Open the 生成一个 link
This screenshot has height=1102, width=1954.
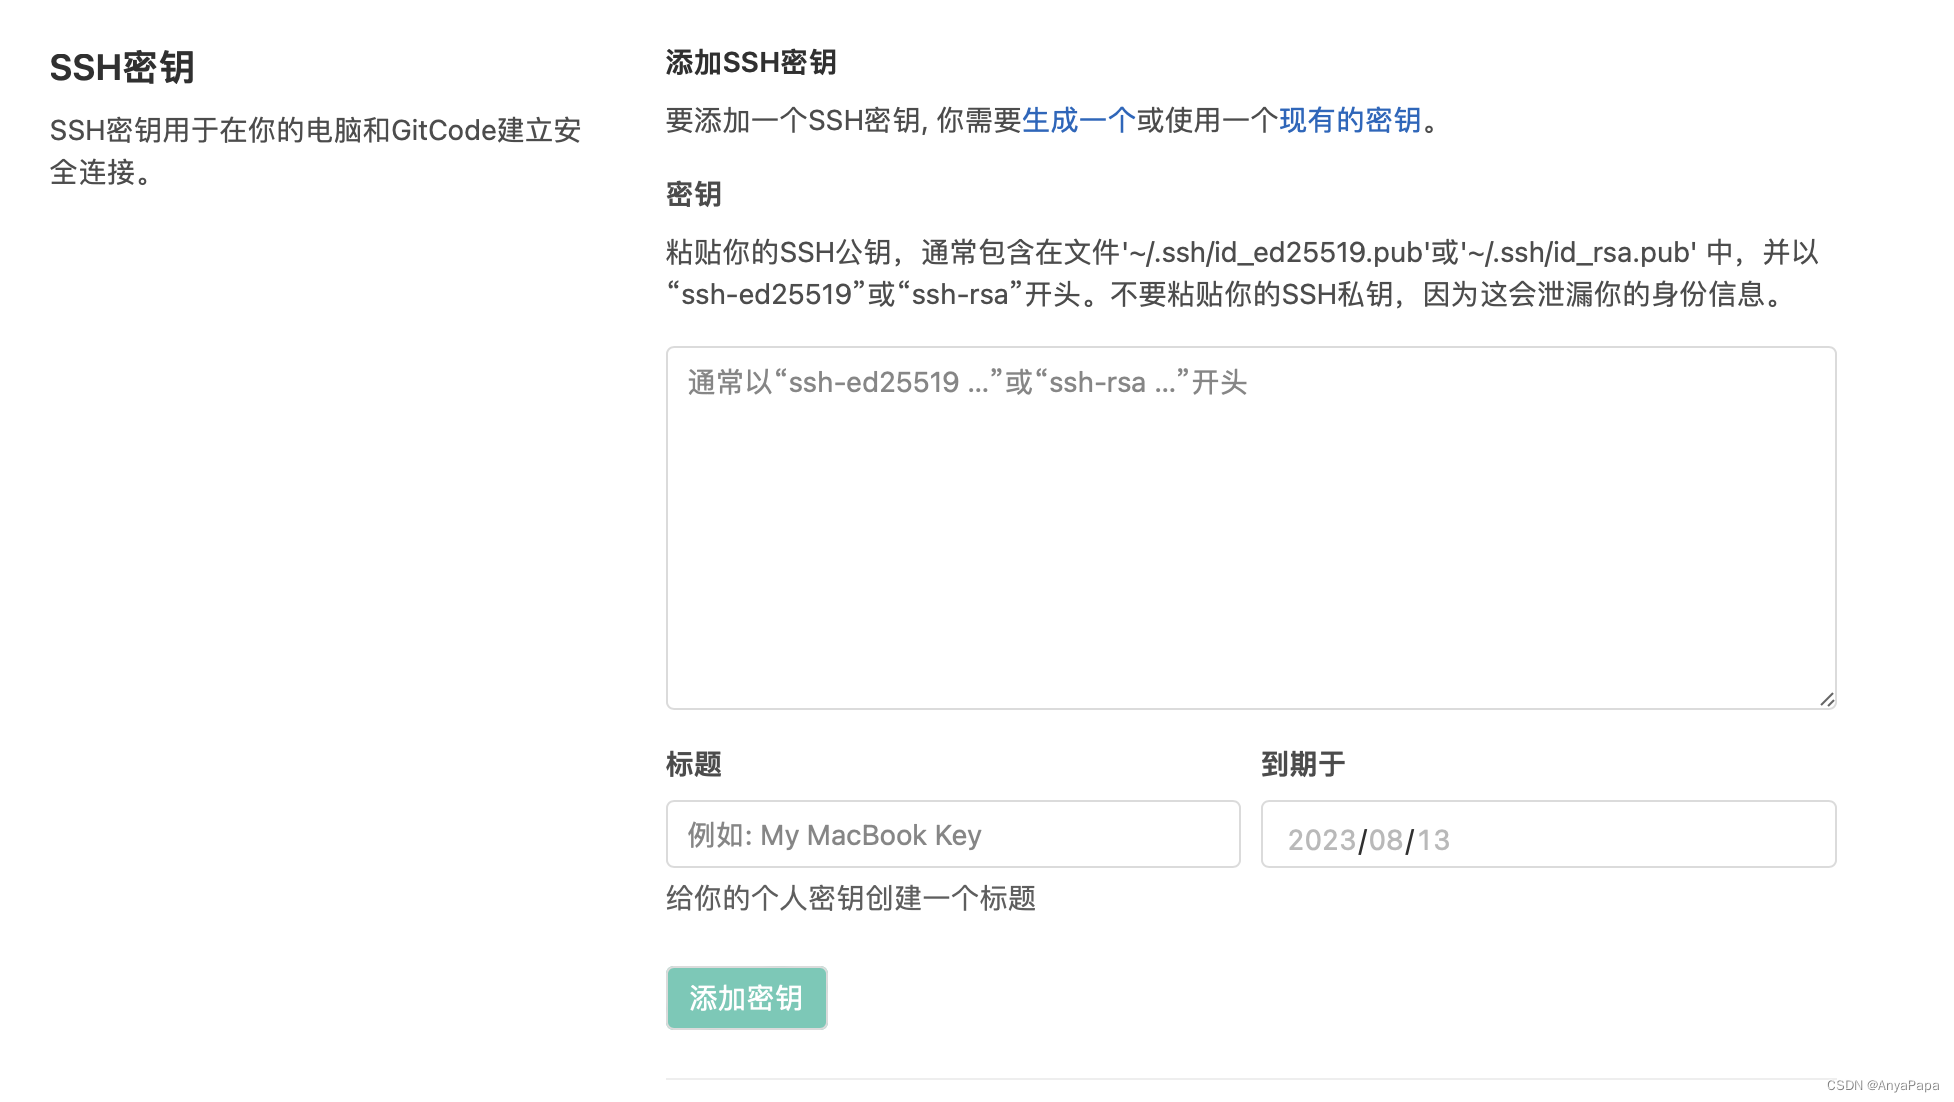(x=1078, y=121)
